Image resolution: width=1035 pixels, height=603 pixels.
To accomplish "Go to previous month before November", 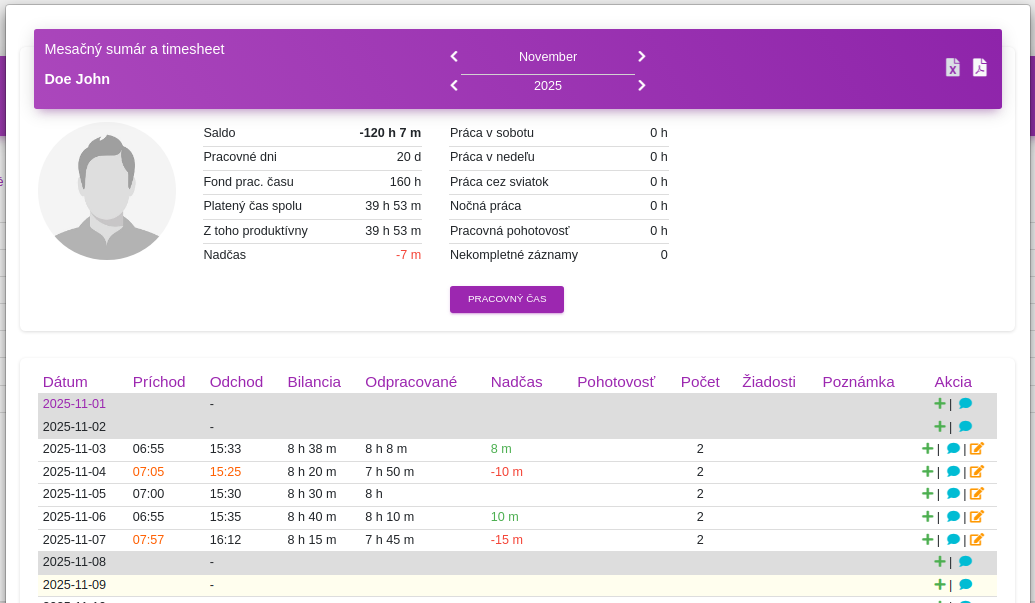I will coord(454,57).
